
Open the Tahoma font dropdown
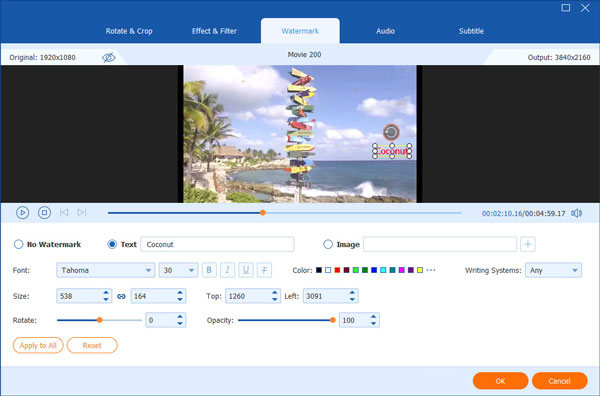click(x=106, y=270)
